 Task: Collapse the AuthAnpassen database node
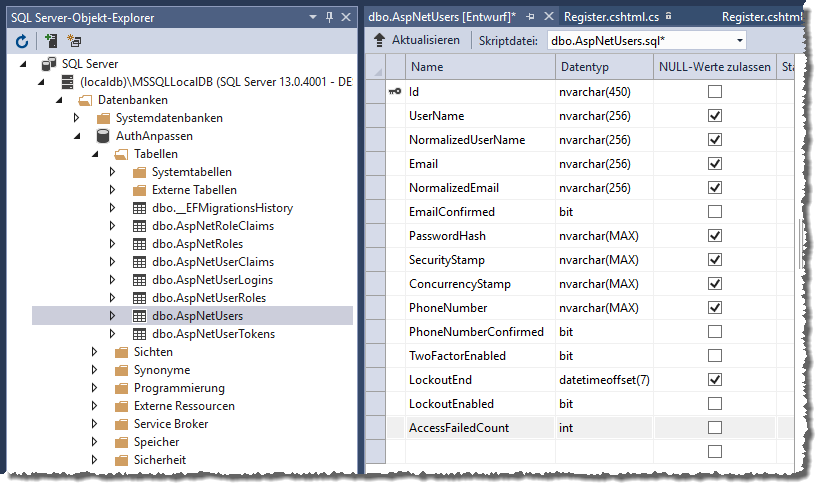point(77,136)
